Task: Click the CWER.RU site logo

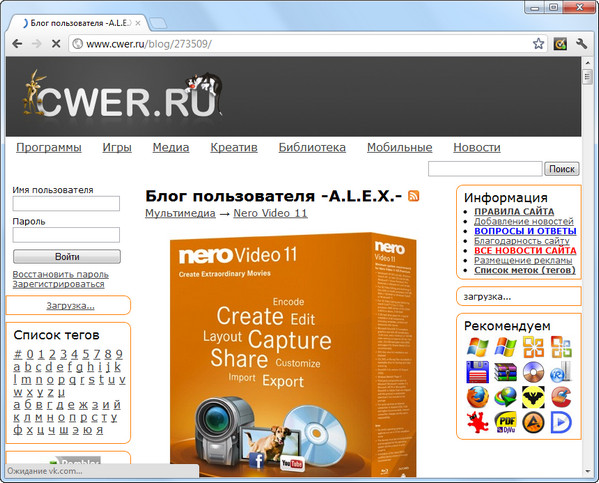Action: click(123, 95)
